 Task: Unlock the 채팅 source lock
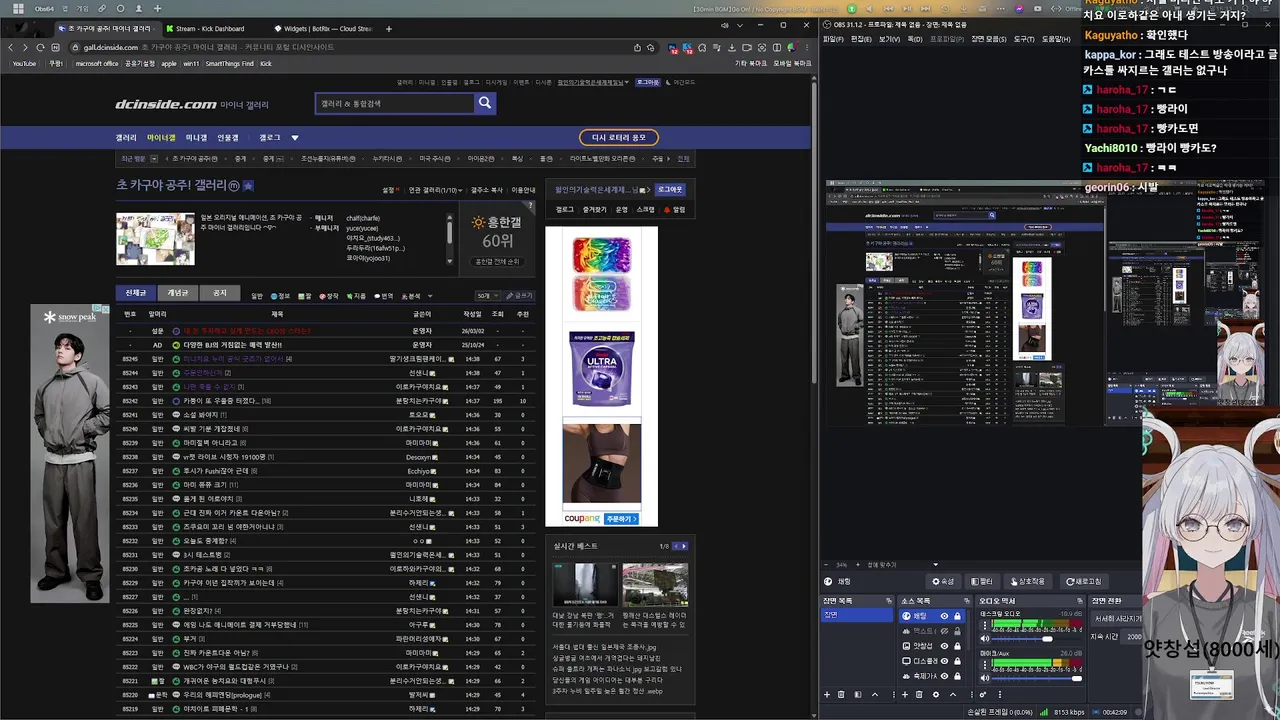957,616
